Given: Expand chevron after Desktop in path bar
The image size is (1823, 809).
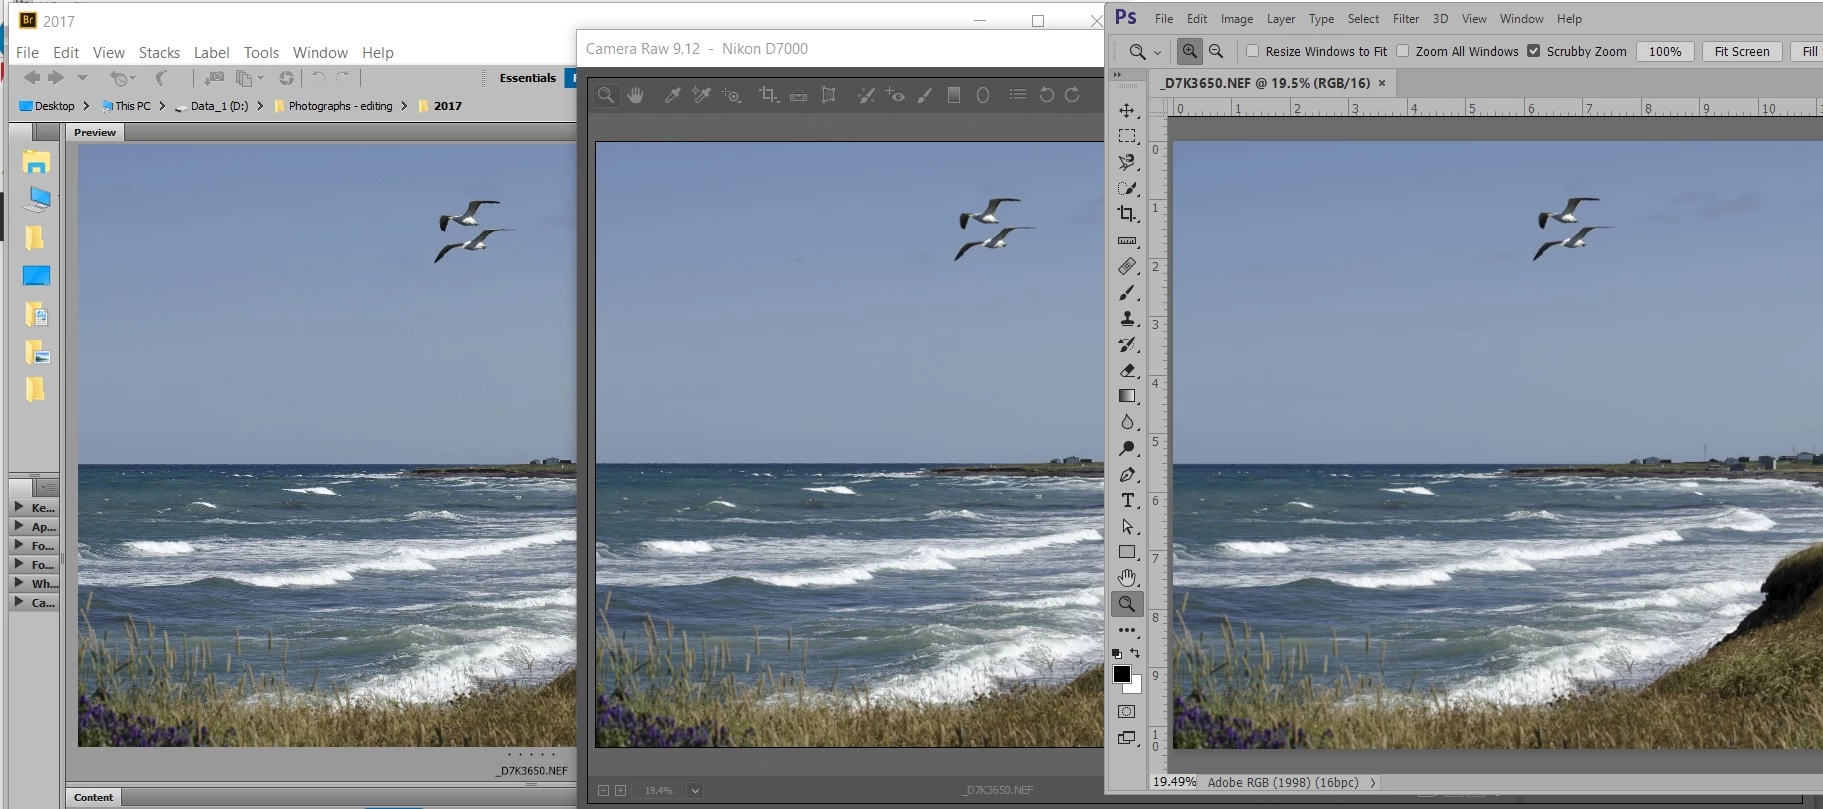Looking at the screenshot, I should 86,106.
